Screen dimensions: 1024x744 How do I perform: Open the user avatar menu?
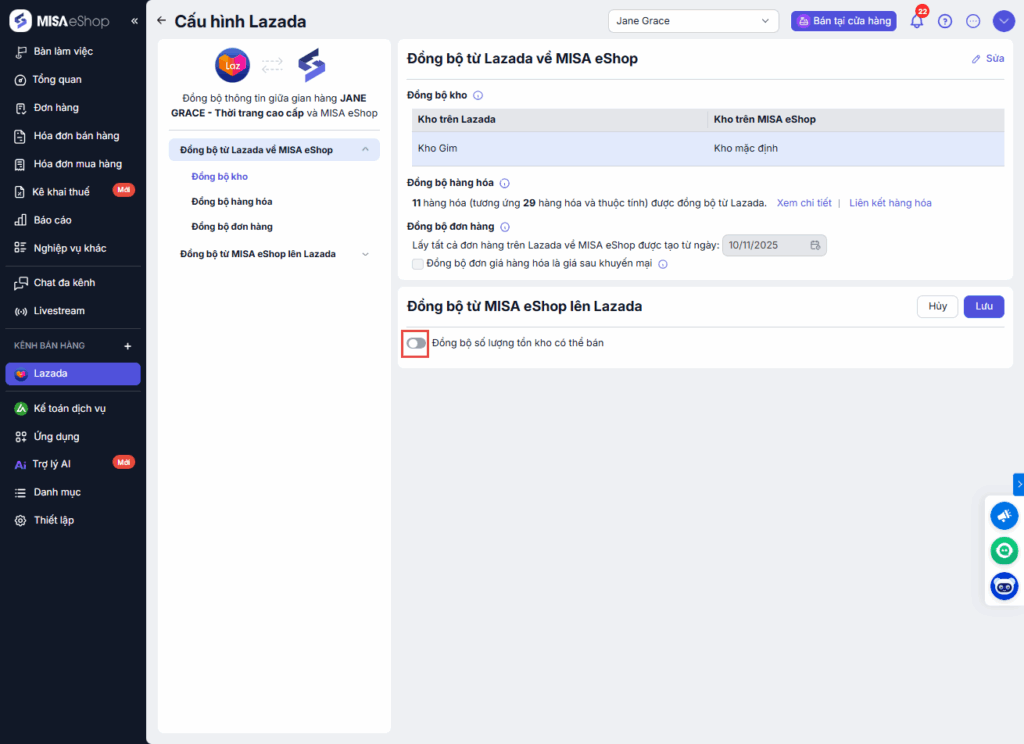[1004, 21]
